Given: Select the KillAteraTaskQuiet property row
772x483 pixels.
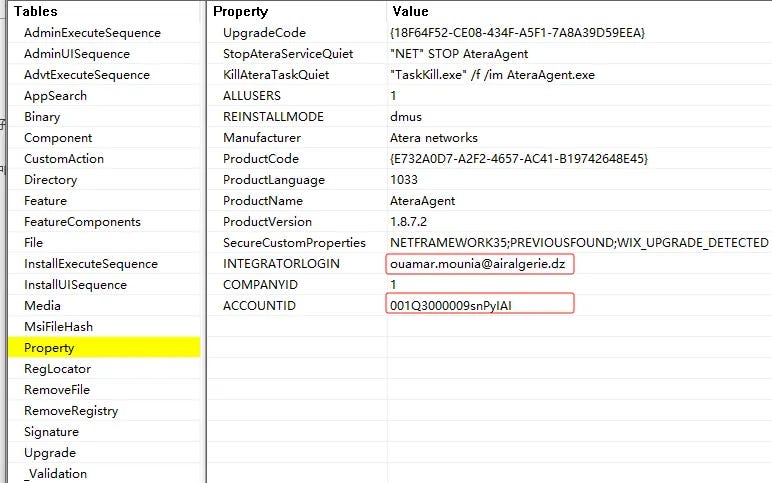Looking at the screenshot, I should click(490, 75).
